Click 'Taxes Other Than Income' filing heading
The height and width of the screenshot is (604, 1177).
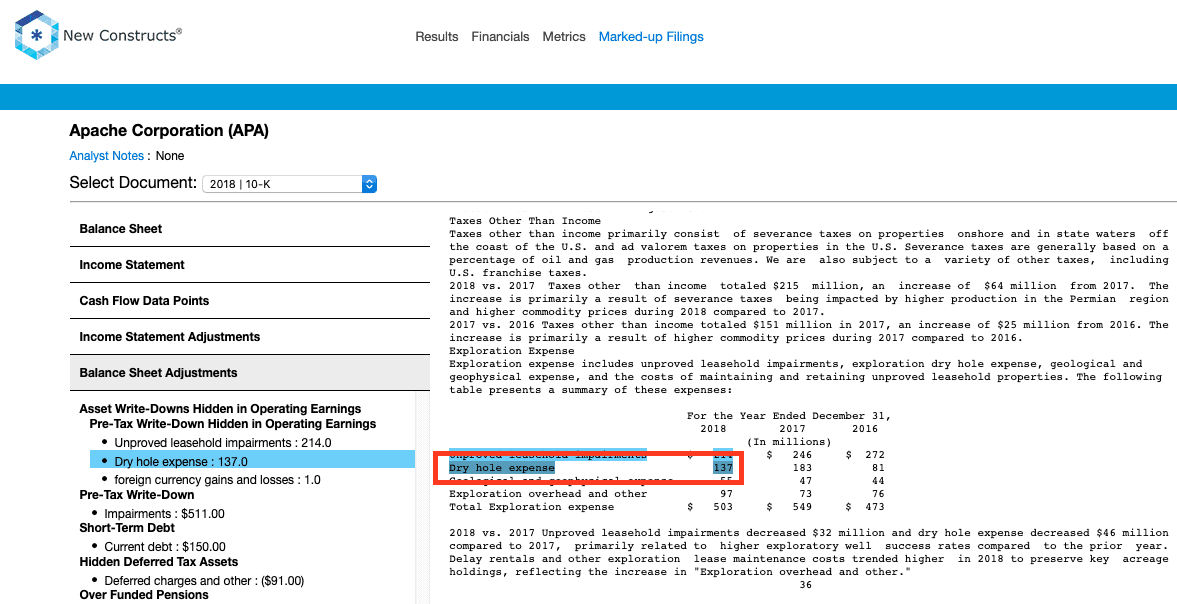coord(525,221)
